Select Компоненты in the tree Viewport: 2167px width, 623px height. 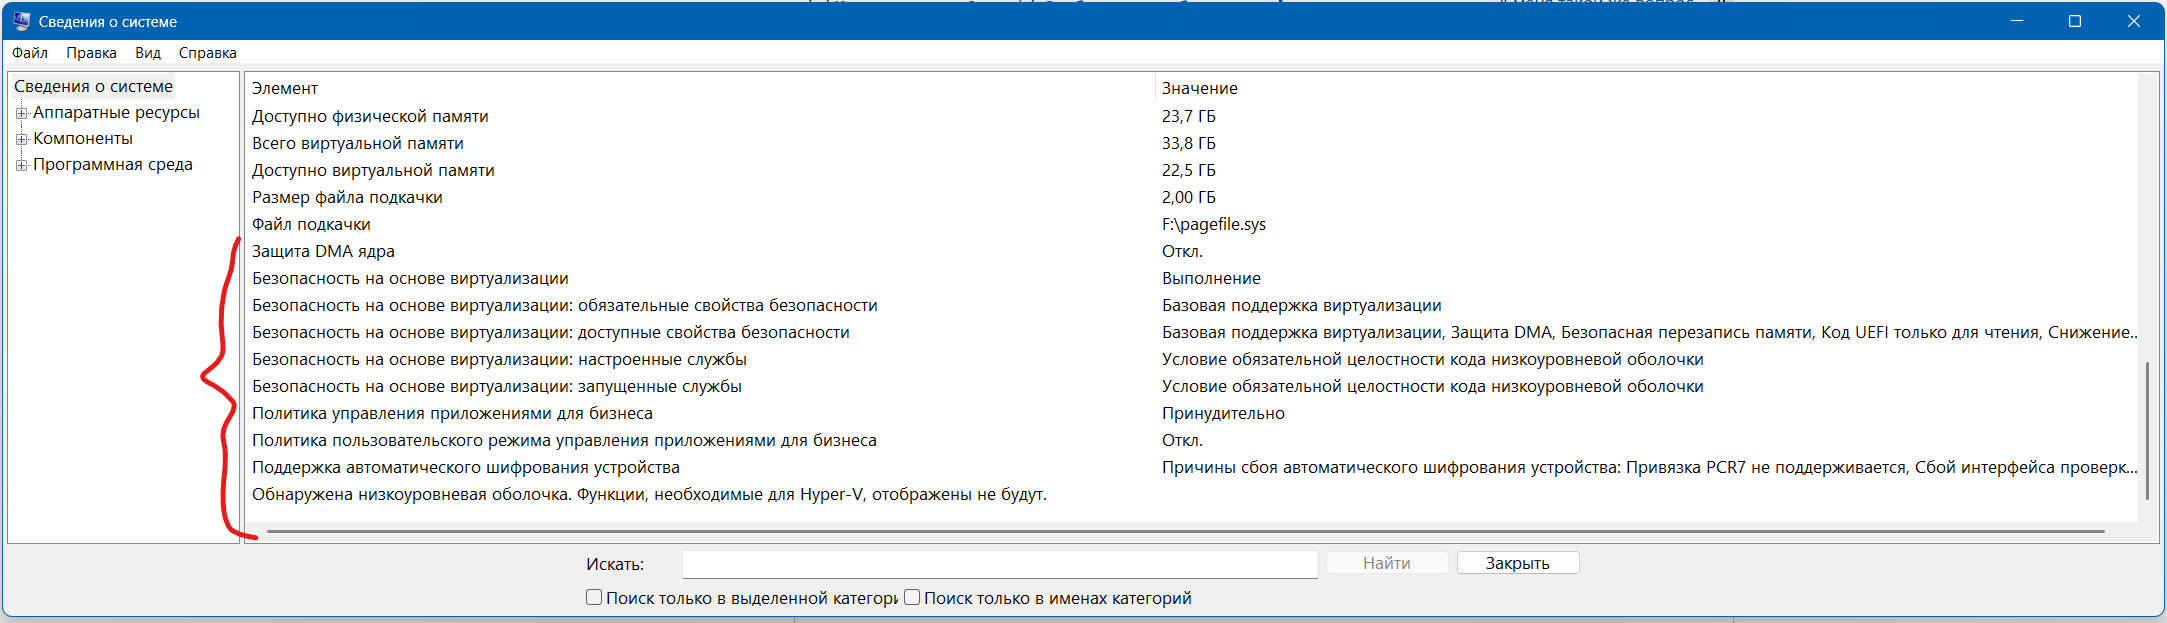tap(83, 138)
